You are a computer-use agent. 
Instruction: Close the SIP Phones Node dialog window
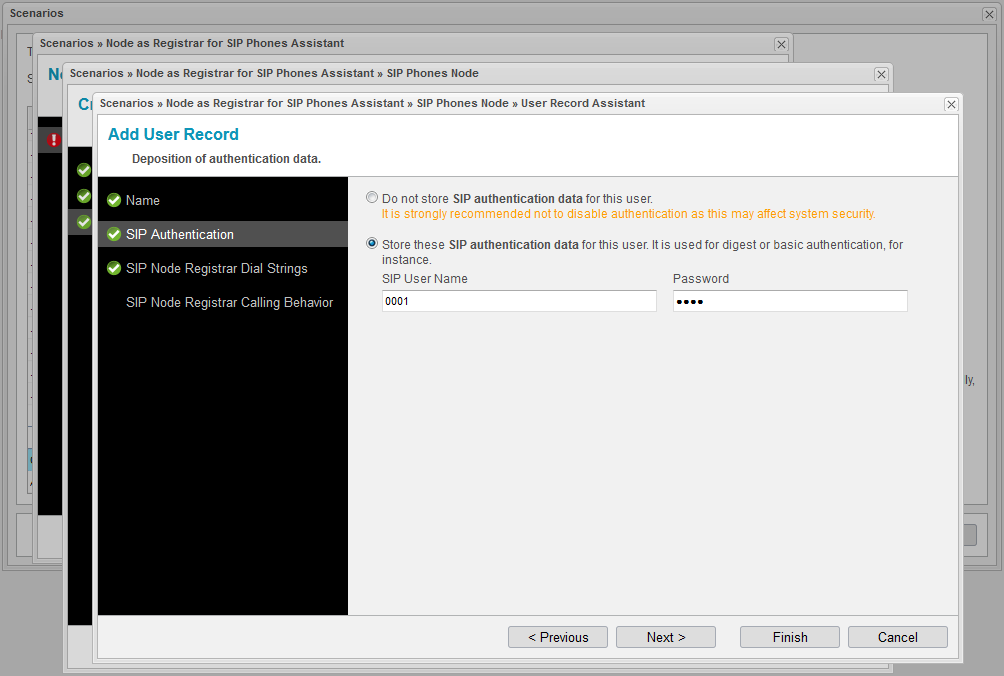[x=881, y=75]
